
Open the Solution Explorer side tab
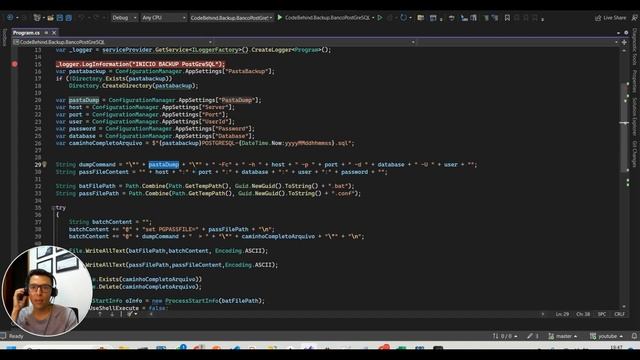(x=635, y=116)
